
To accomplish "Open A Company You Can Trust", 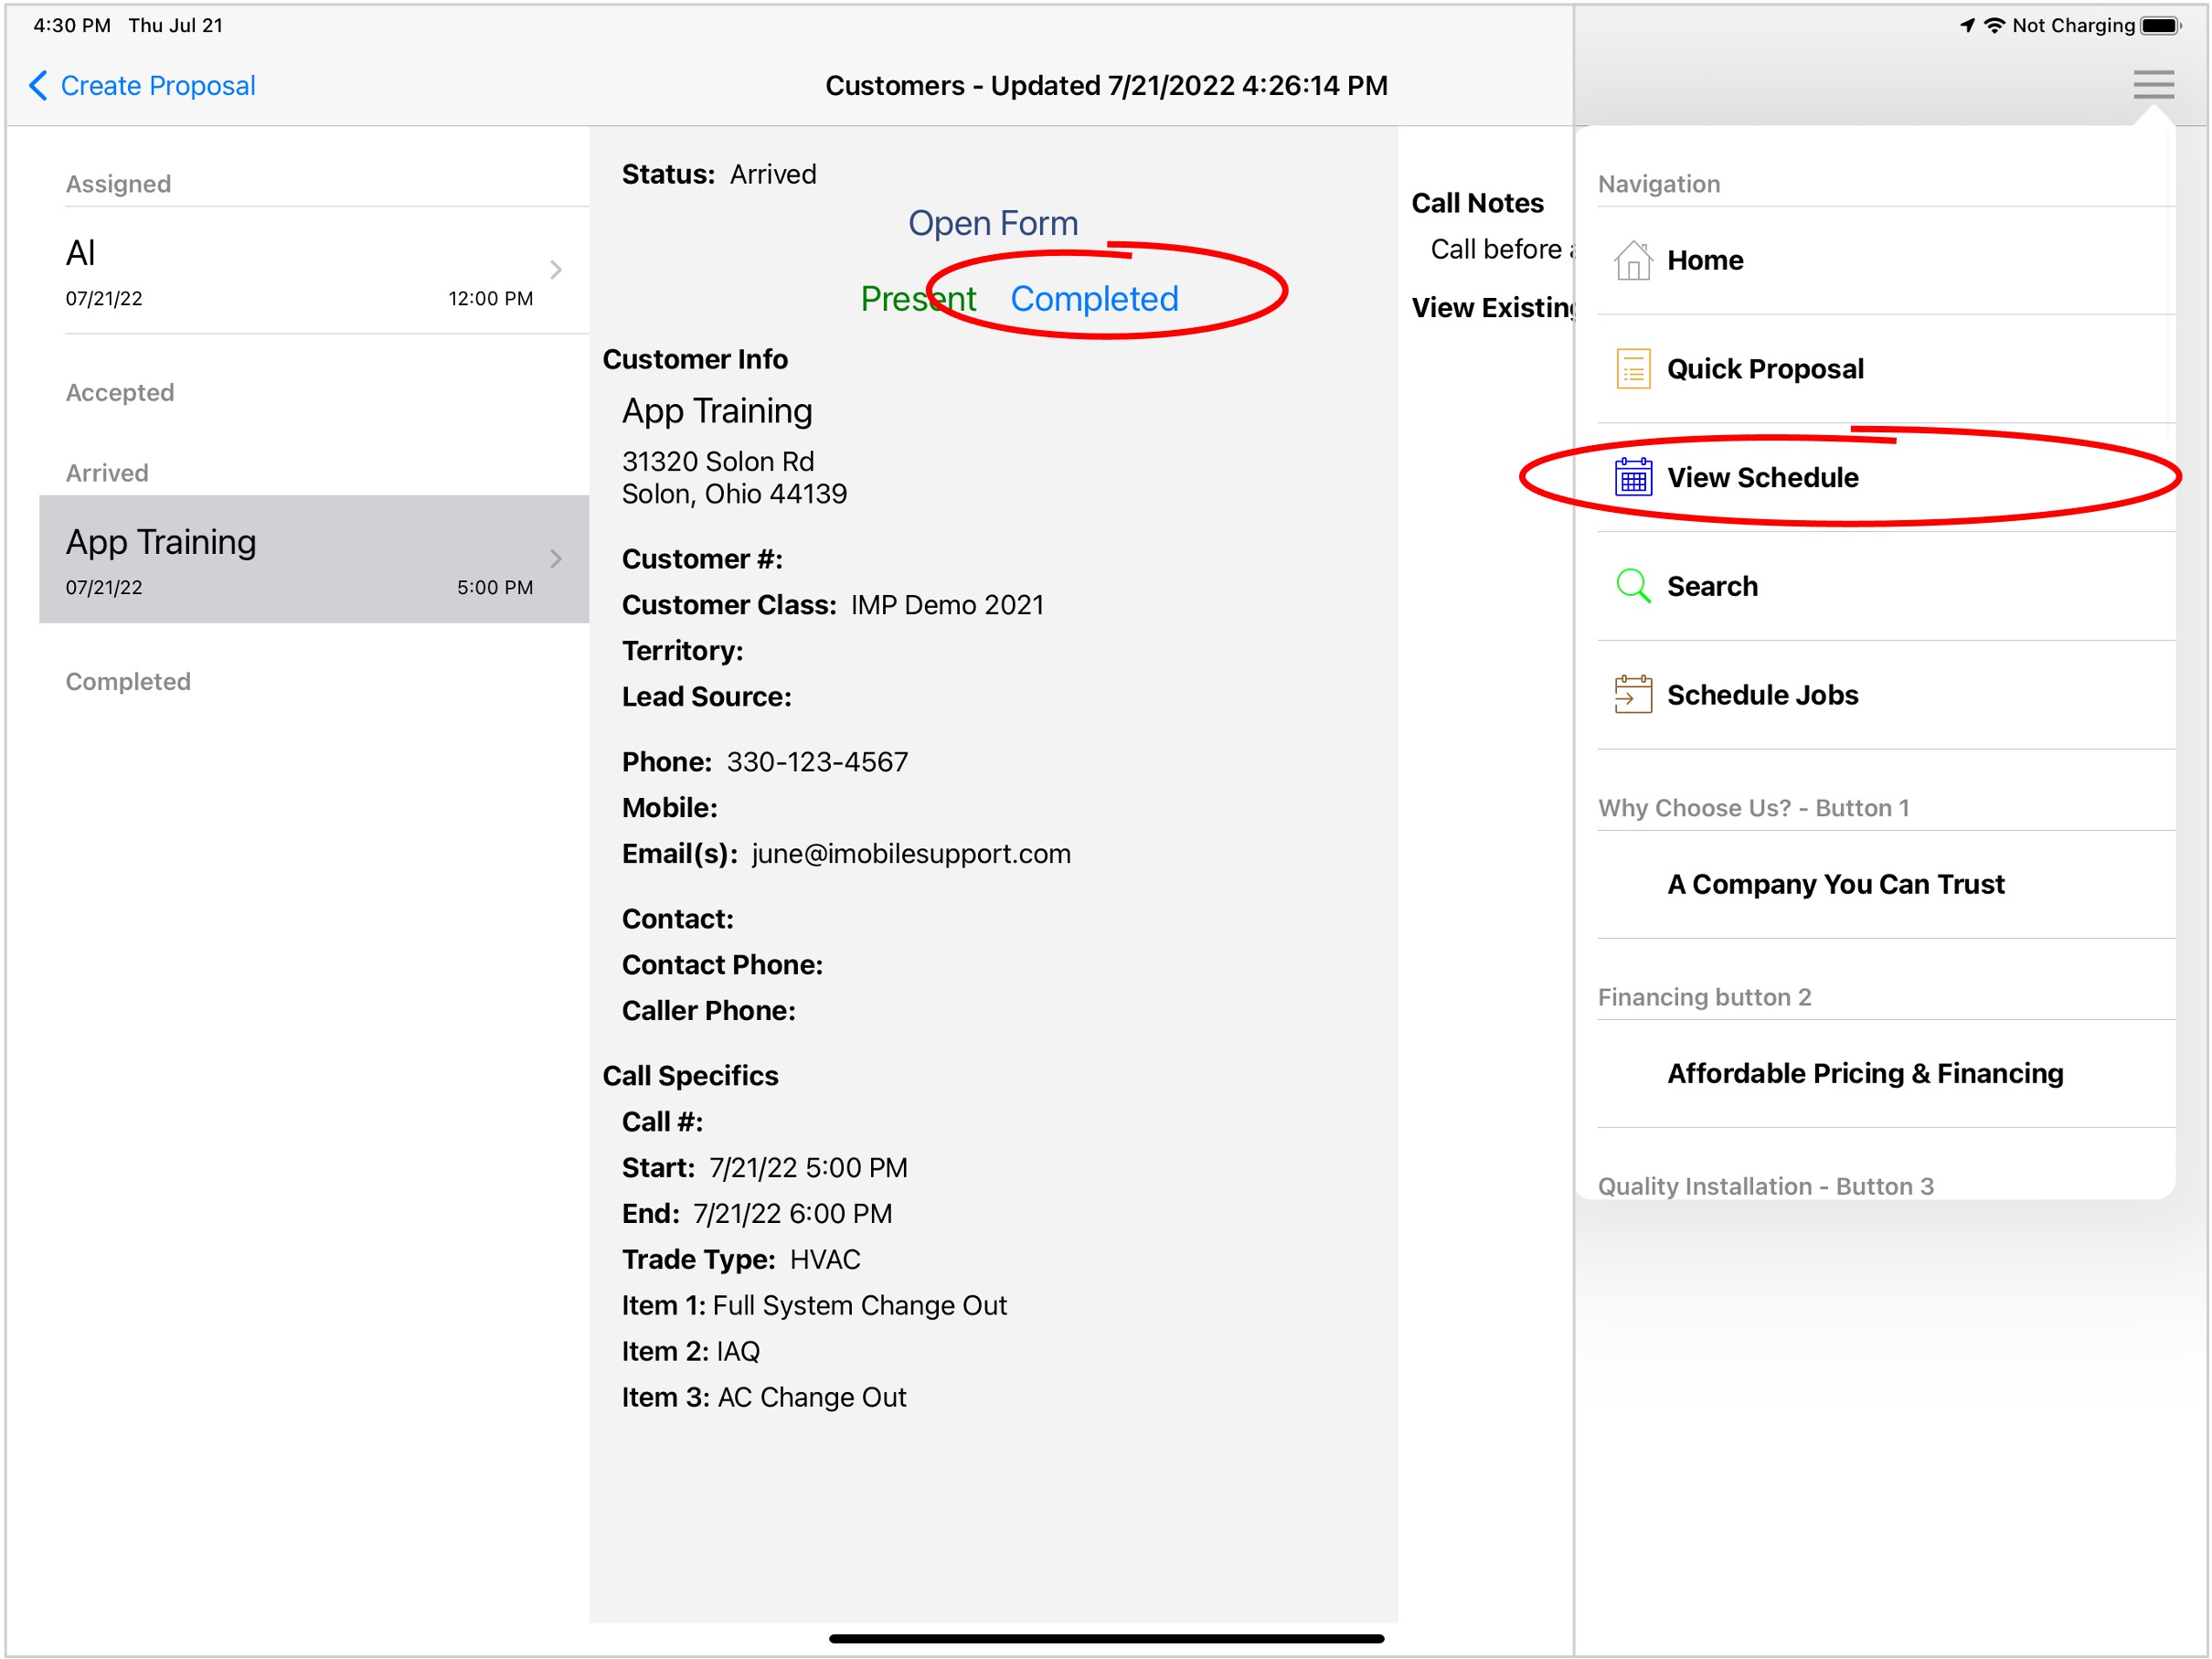I will (x=1886, y=885).
